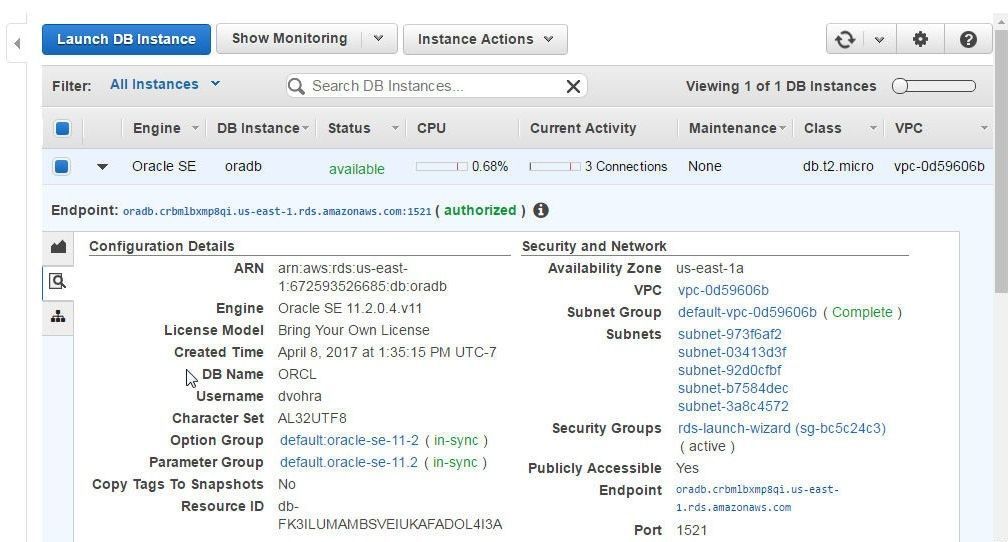Collapse the left navigation panel arrow
This screenshot has height=542, width=1008.
(x=17, y=43)
